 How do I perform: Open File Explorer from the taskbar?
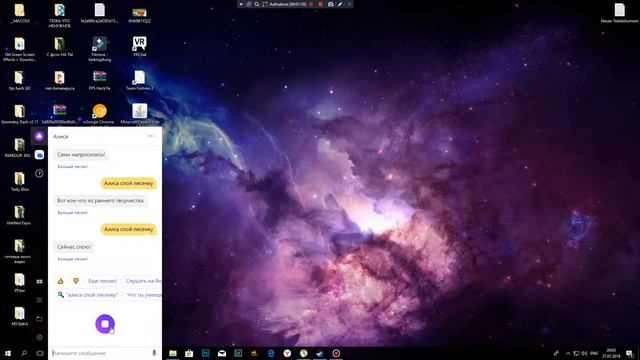173,353
